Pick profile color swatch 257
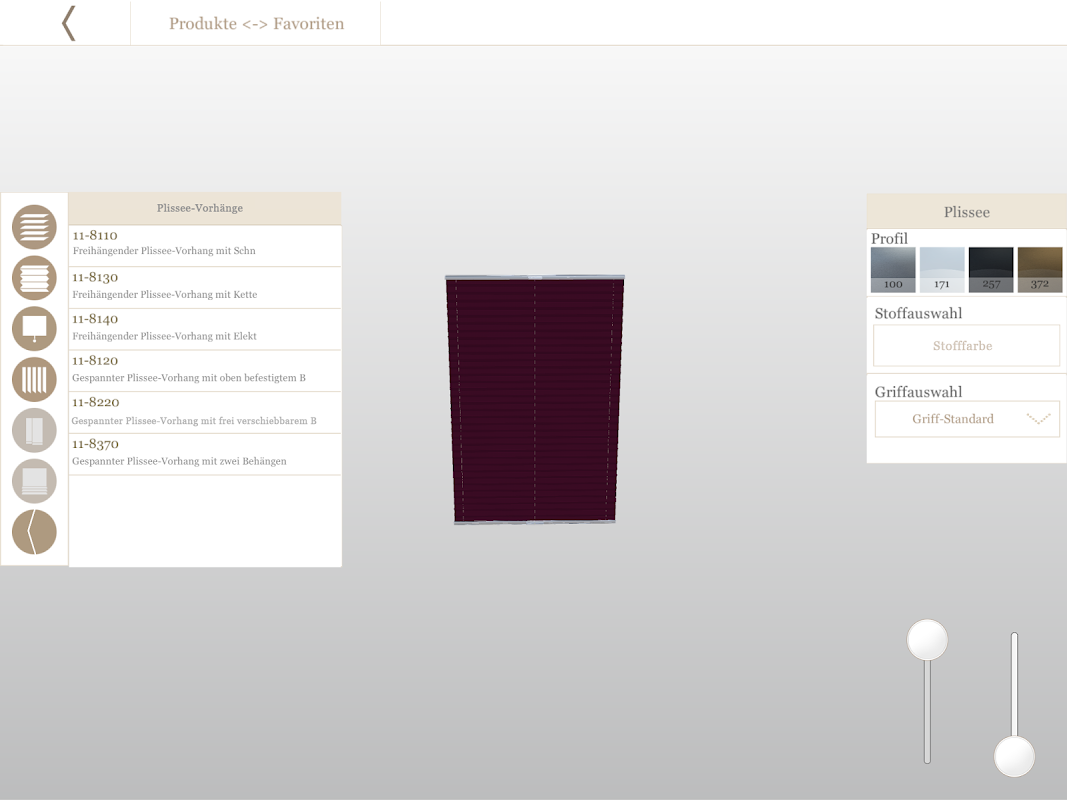1067x800 pixels. 991,269
